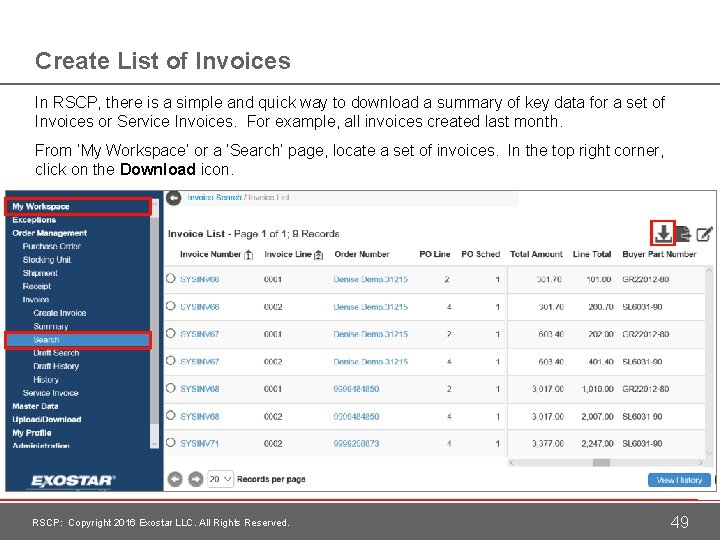Select the radio button for SYSINV71 line 0002
Viewport: 720px width, 540px height.
coord(171,443)
